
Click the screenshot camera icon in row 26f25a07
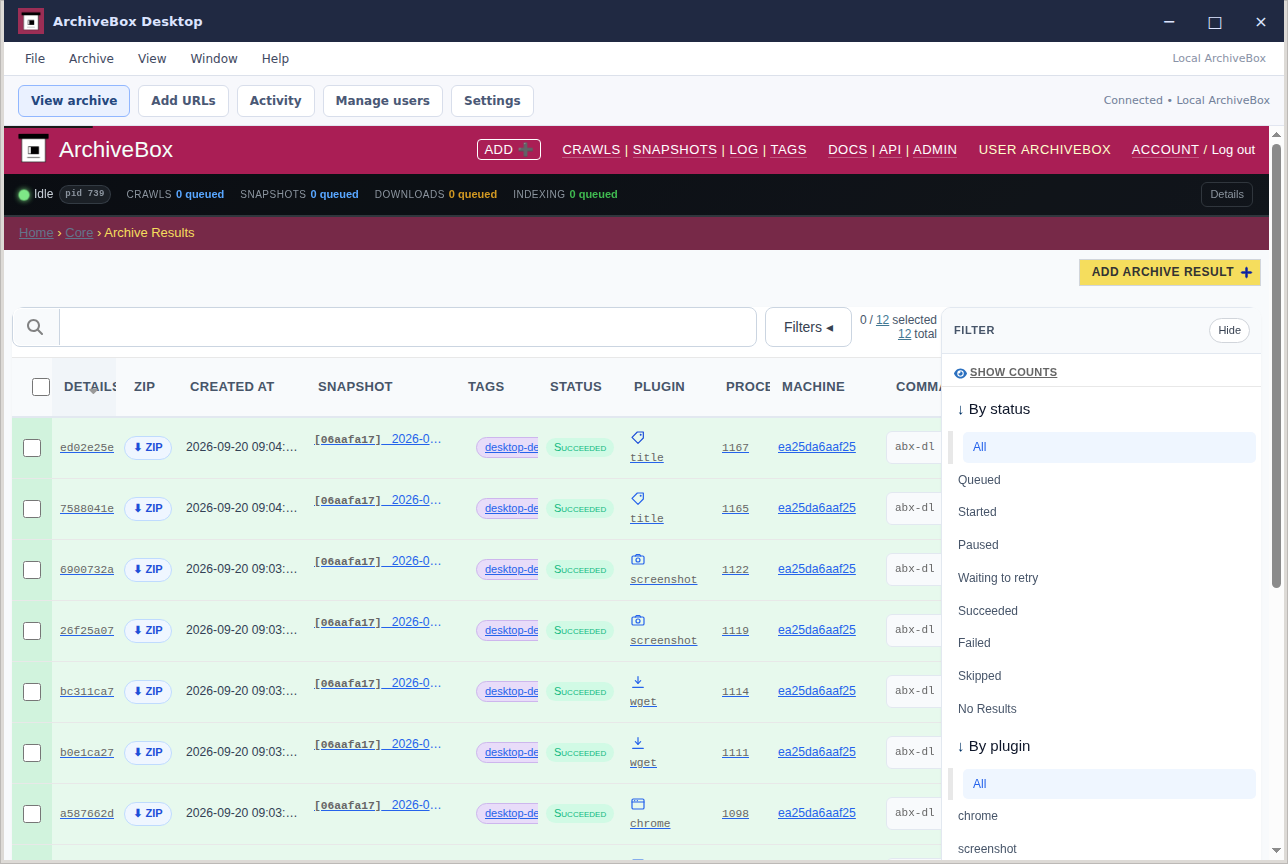(x=638, y=620)
